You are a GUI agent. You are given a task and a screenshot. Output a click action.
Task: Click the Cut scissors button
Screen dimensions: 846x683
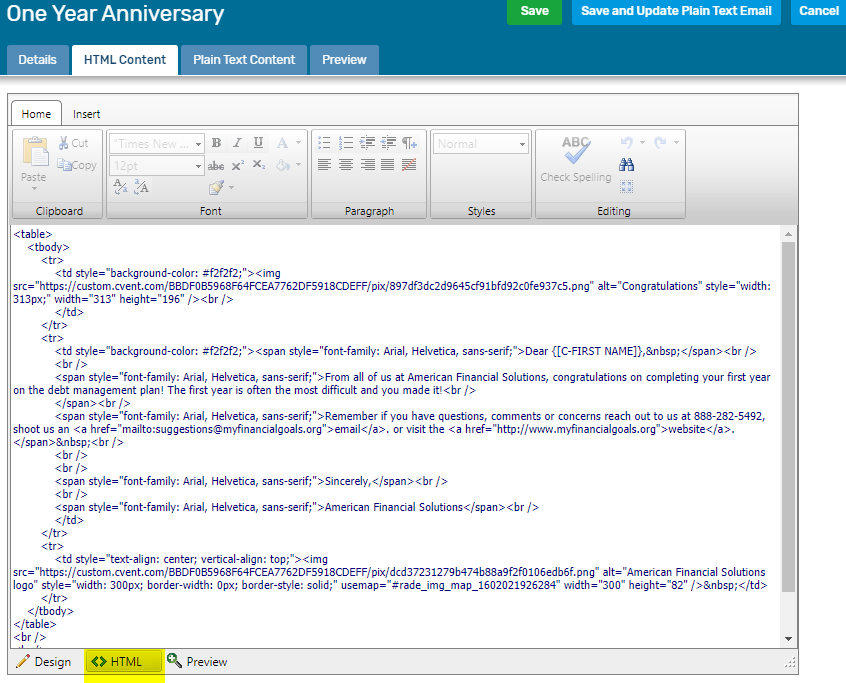73,143
